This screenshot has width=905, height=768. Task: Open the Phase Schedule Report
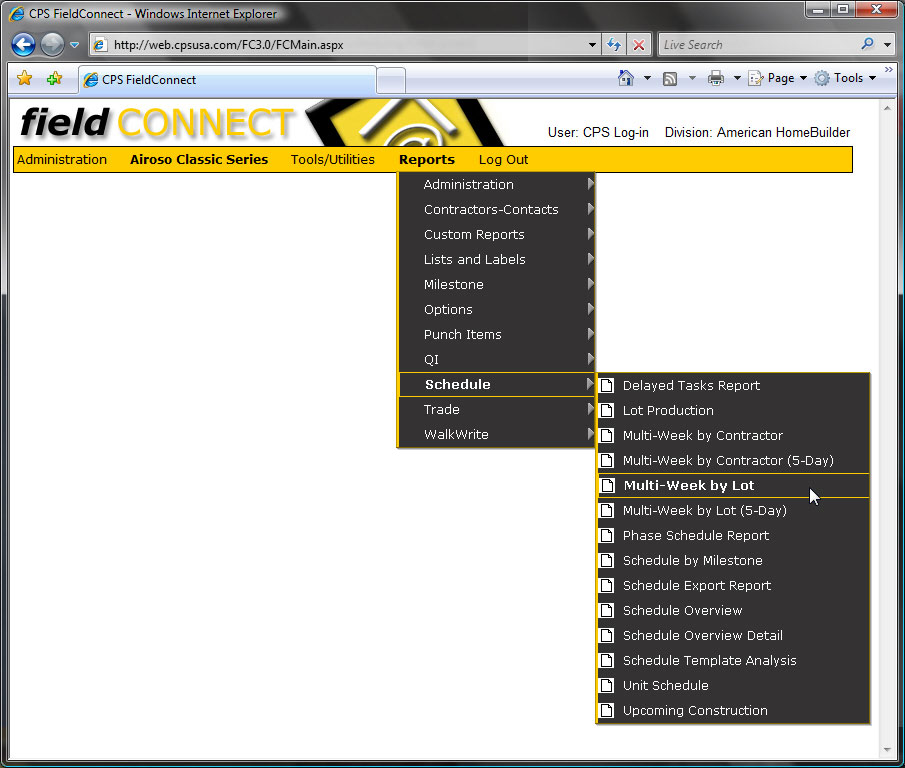pyautogui.click(x=733, y=535)
